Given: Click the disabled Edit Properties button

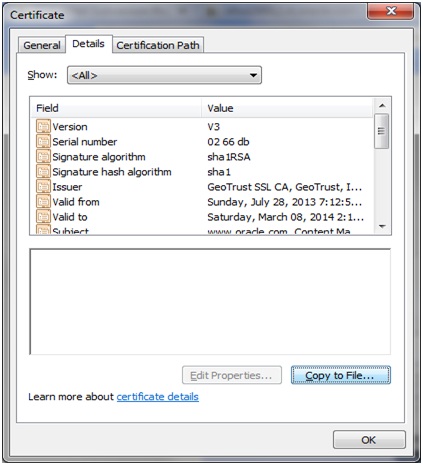Looking at the screenshot, I should (232, 375).
